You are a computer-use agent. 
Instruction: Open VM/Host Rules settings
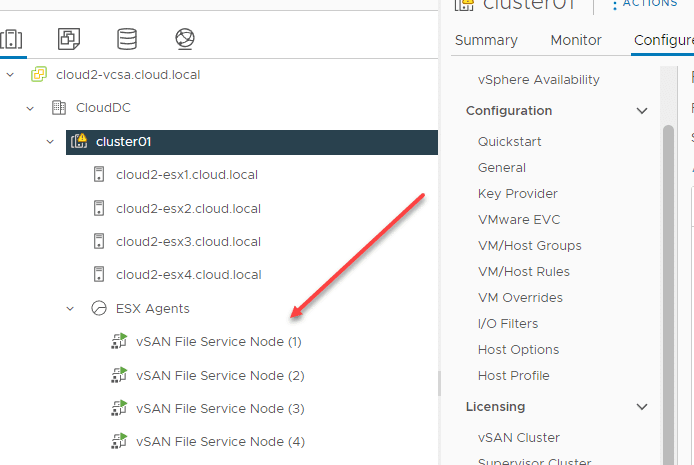524,272
